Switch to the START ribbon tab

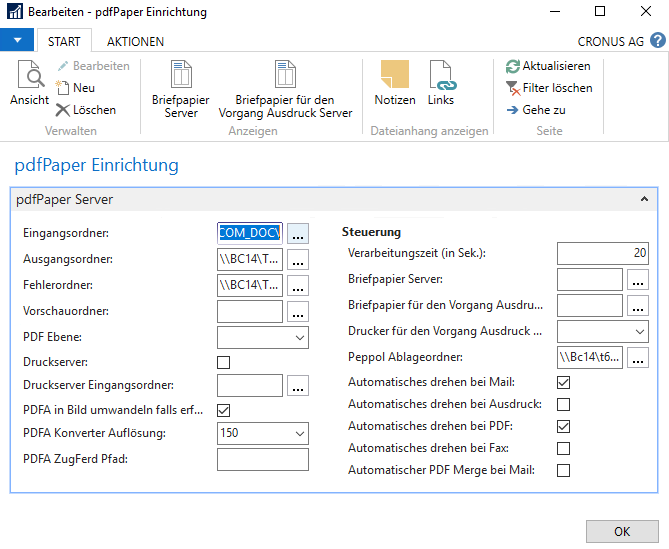64,41
